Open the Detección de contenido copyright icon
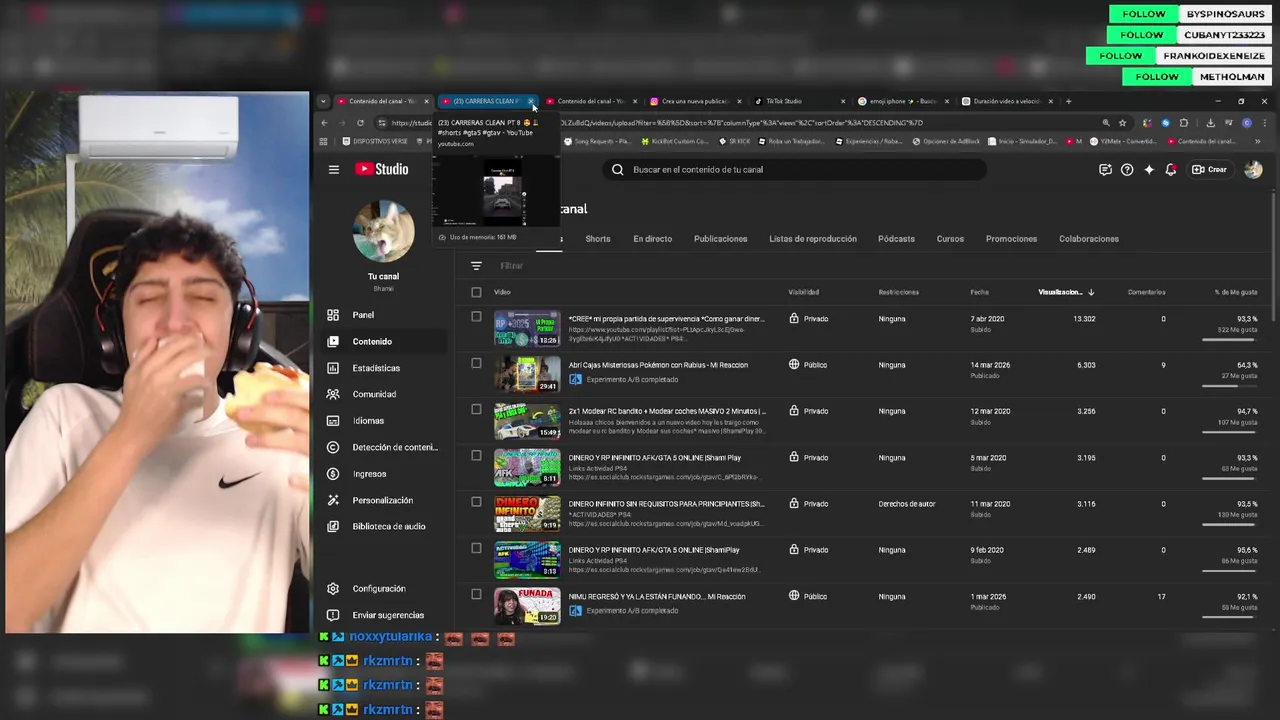Viewport: 1280px width, 720px height. (333, 447)
